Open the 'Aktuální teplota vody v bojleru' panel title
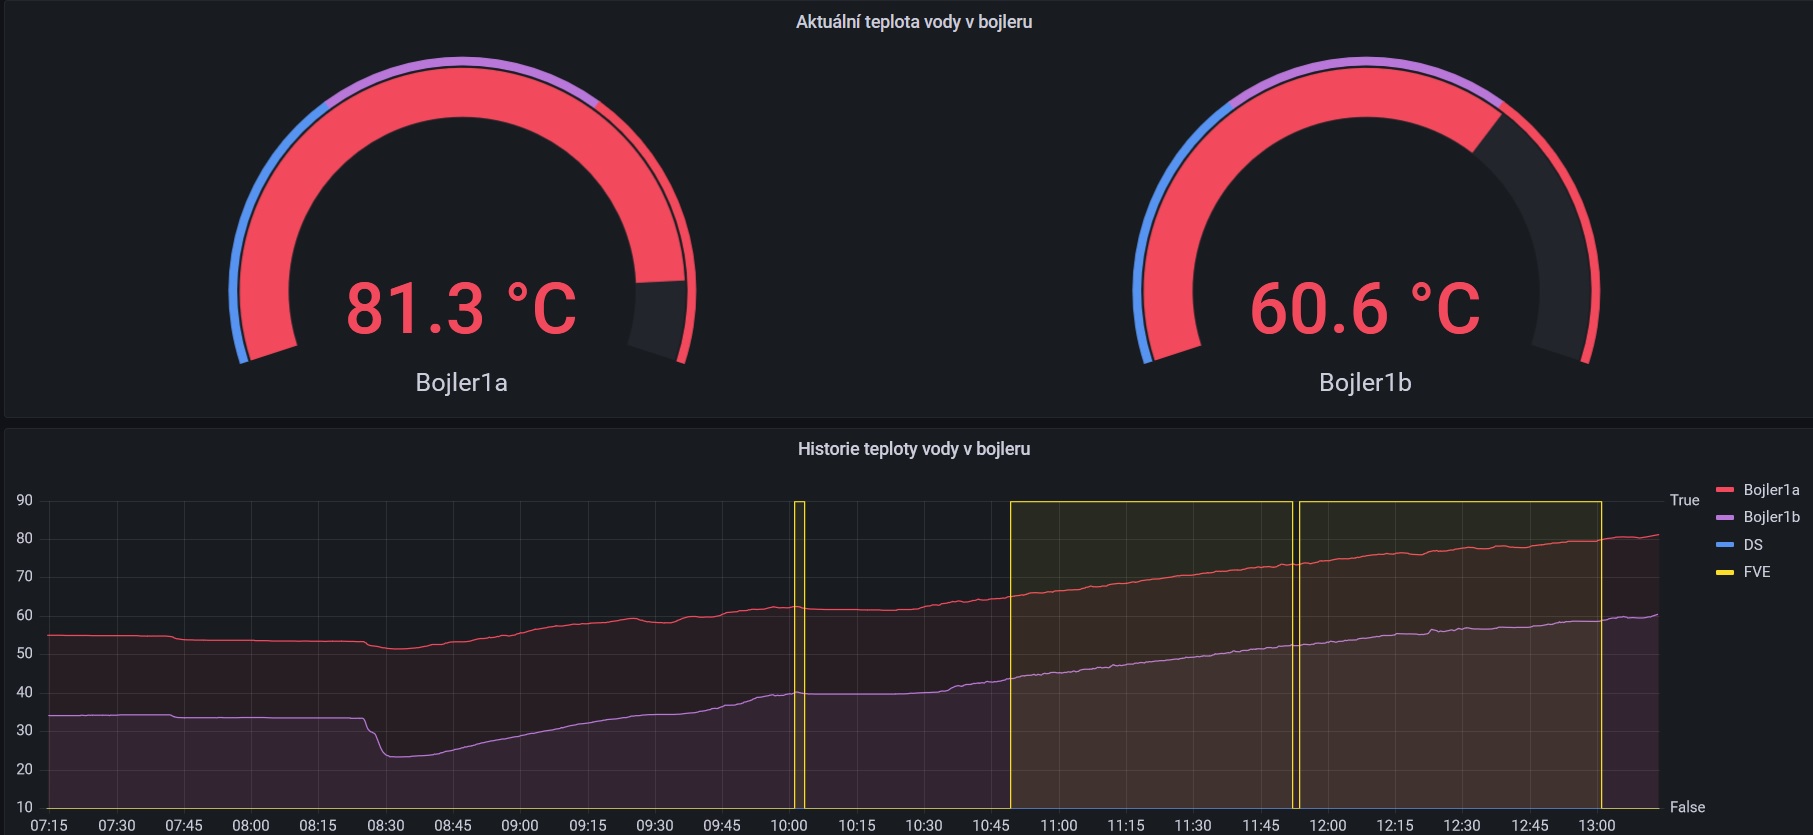 click(914, 22)
